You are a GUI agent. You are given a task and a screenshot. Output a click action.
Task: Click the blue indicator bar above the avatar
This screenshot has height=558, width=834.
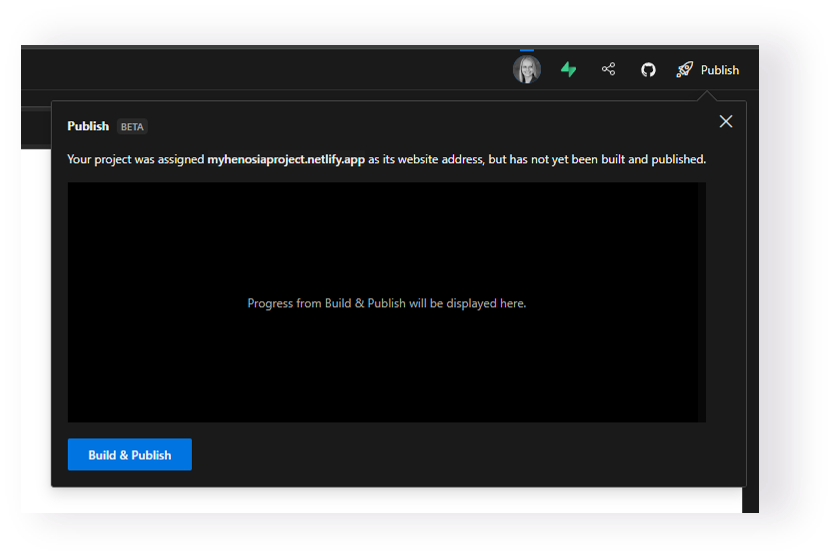pyautogui.click(x=527, y=49)
